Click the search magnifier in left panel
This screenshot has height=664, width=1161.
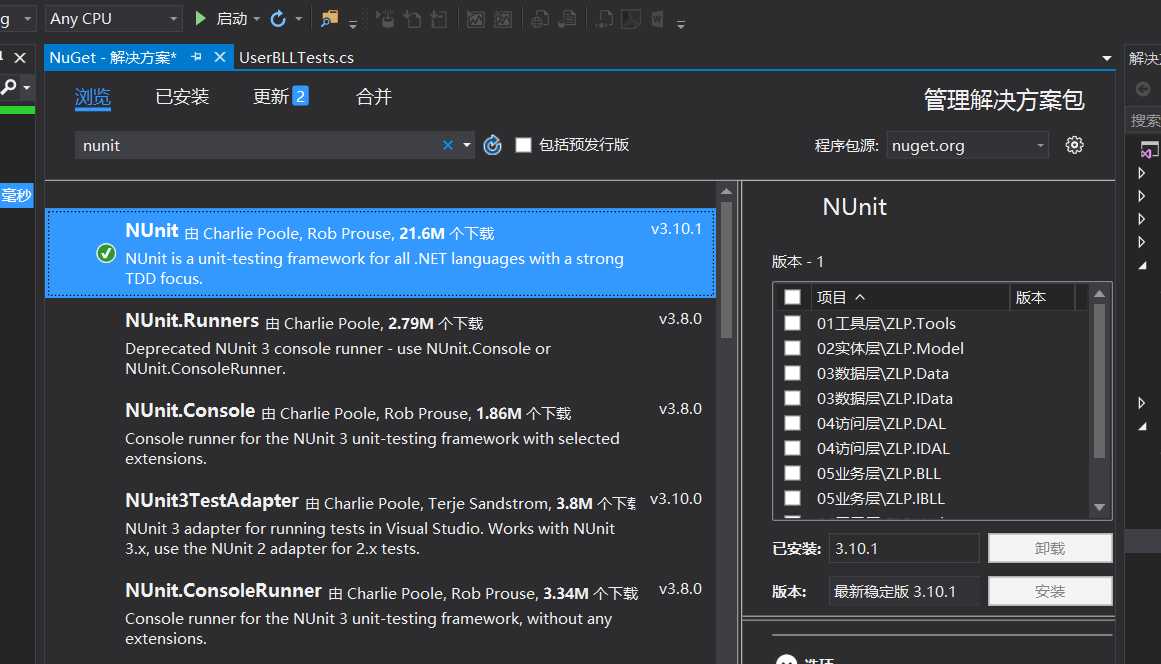(9, 87)
